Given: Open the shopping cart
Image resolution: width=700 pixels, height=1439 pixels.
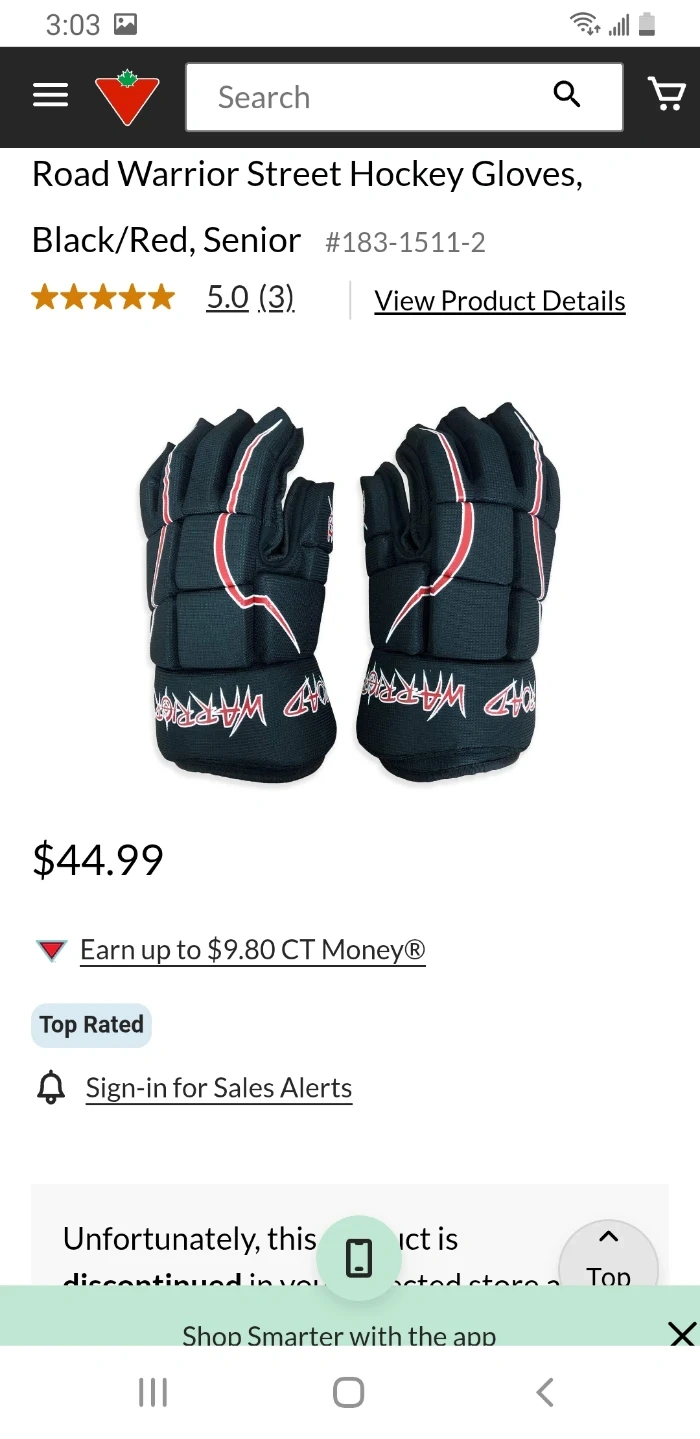Looking at the screenshot, I should pyautogui.click(x=666, y=95).
